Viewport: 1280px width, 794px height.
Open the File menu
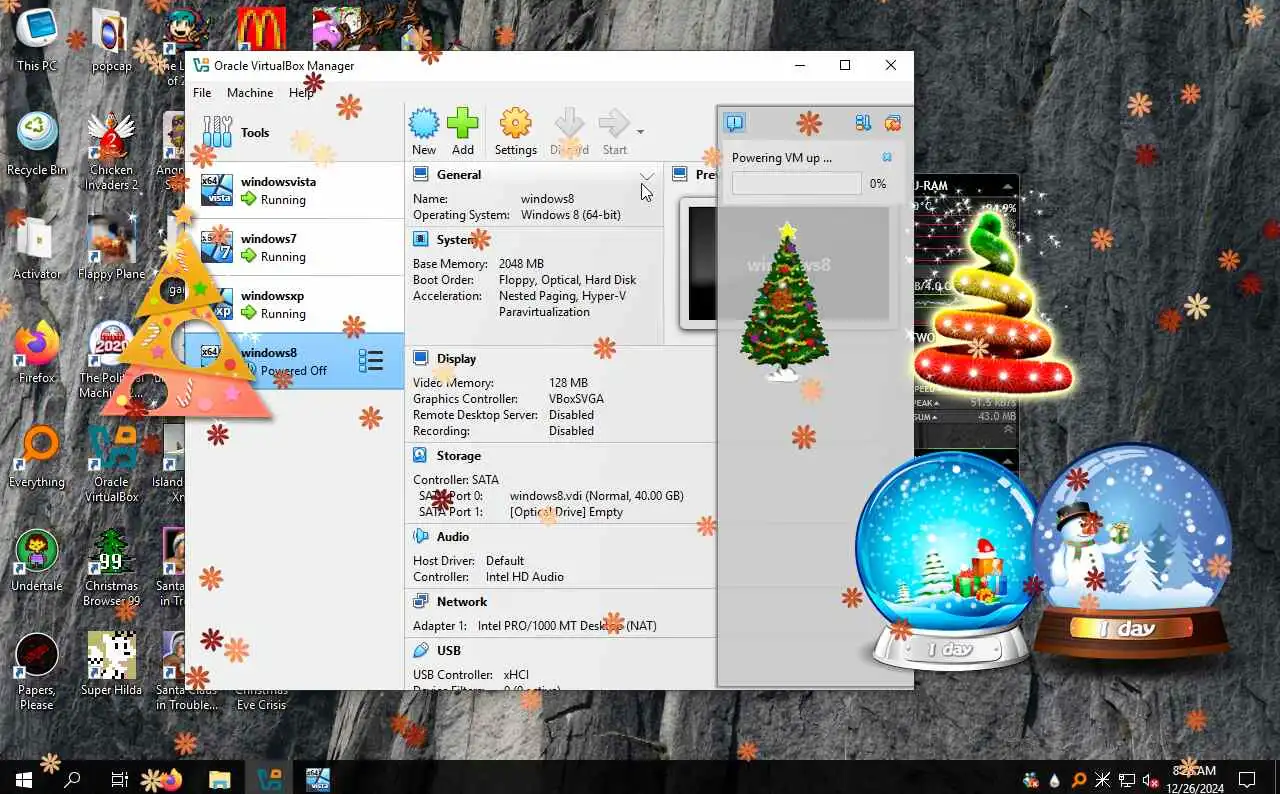(202, 92)
